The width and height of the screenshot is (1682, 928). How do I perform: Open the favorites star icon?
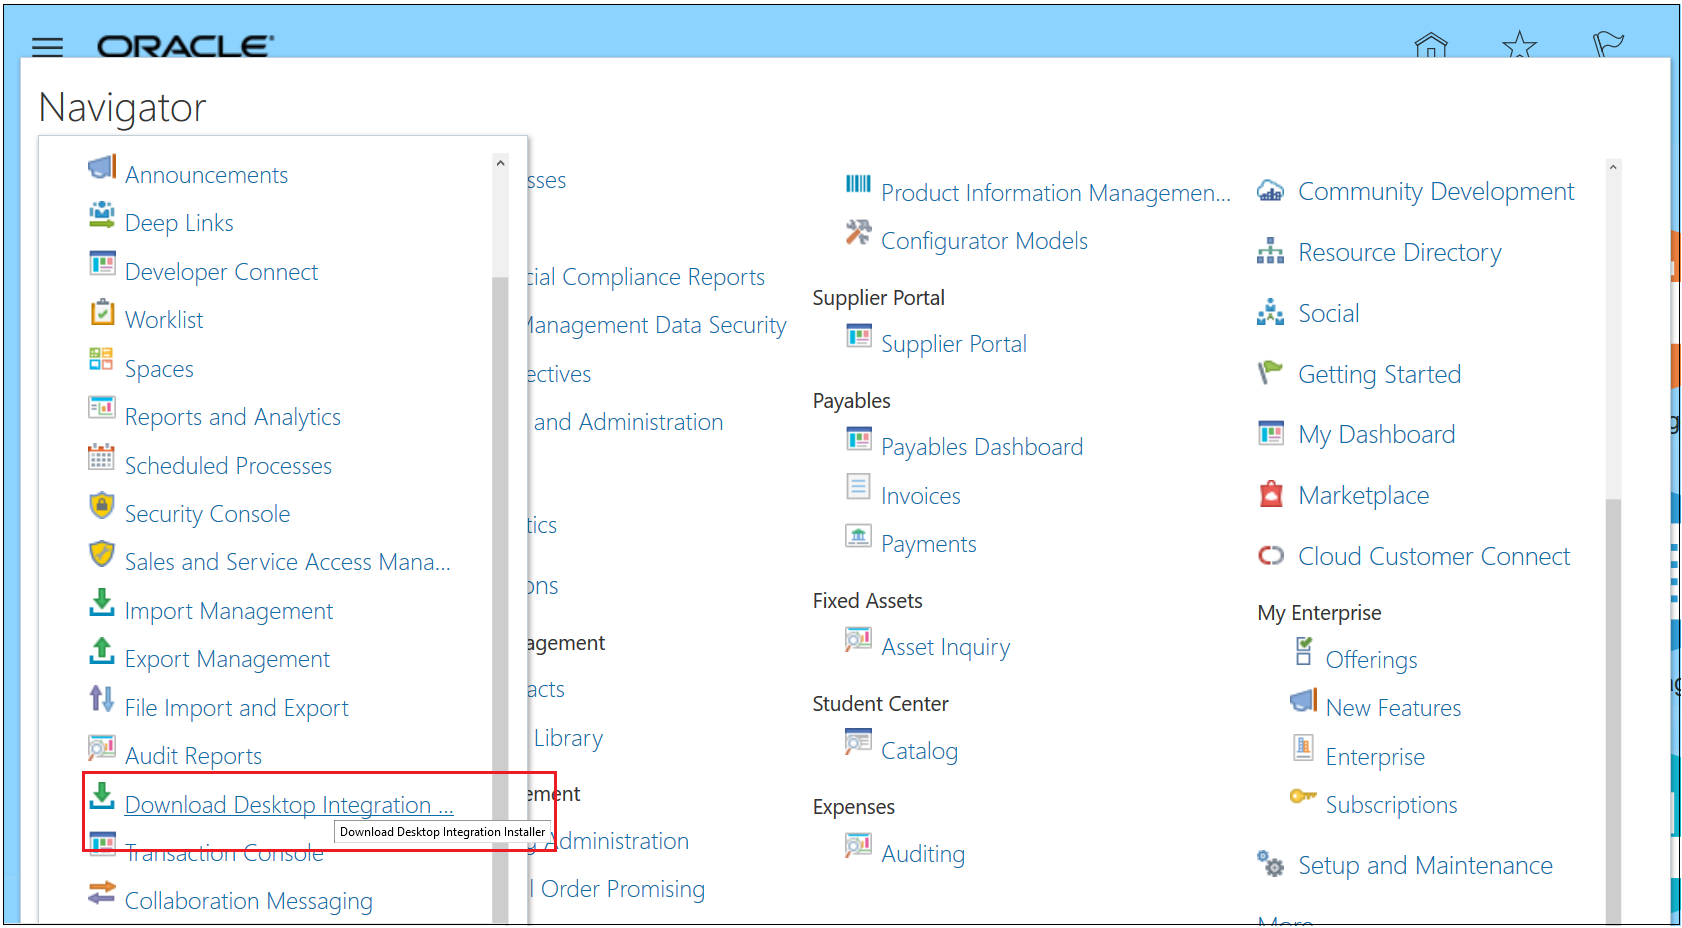point(1519,46)
